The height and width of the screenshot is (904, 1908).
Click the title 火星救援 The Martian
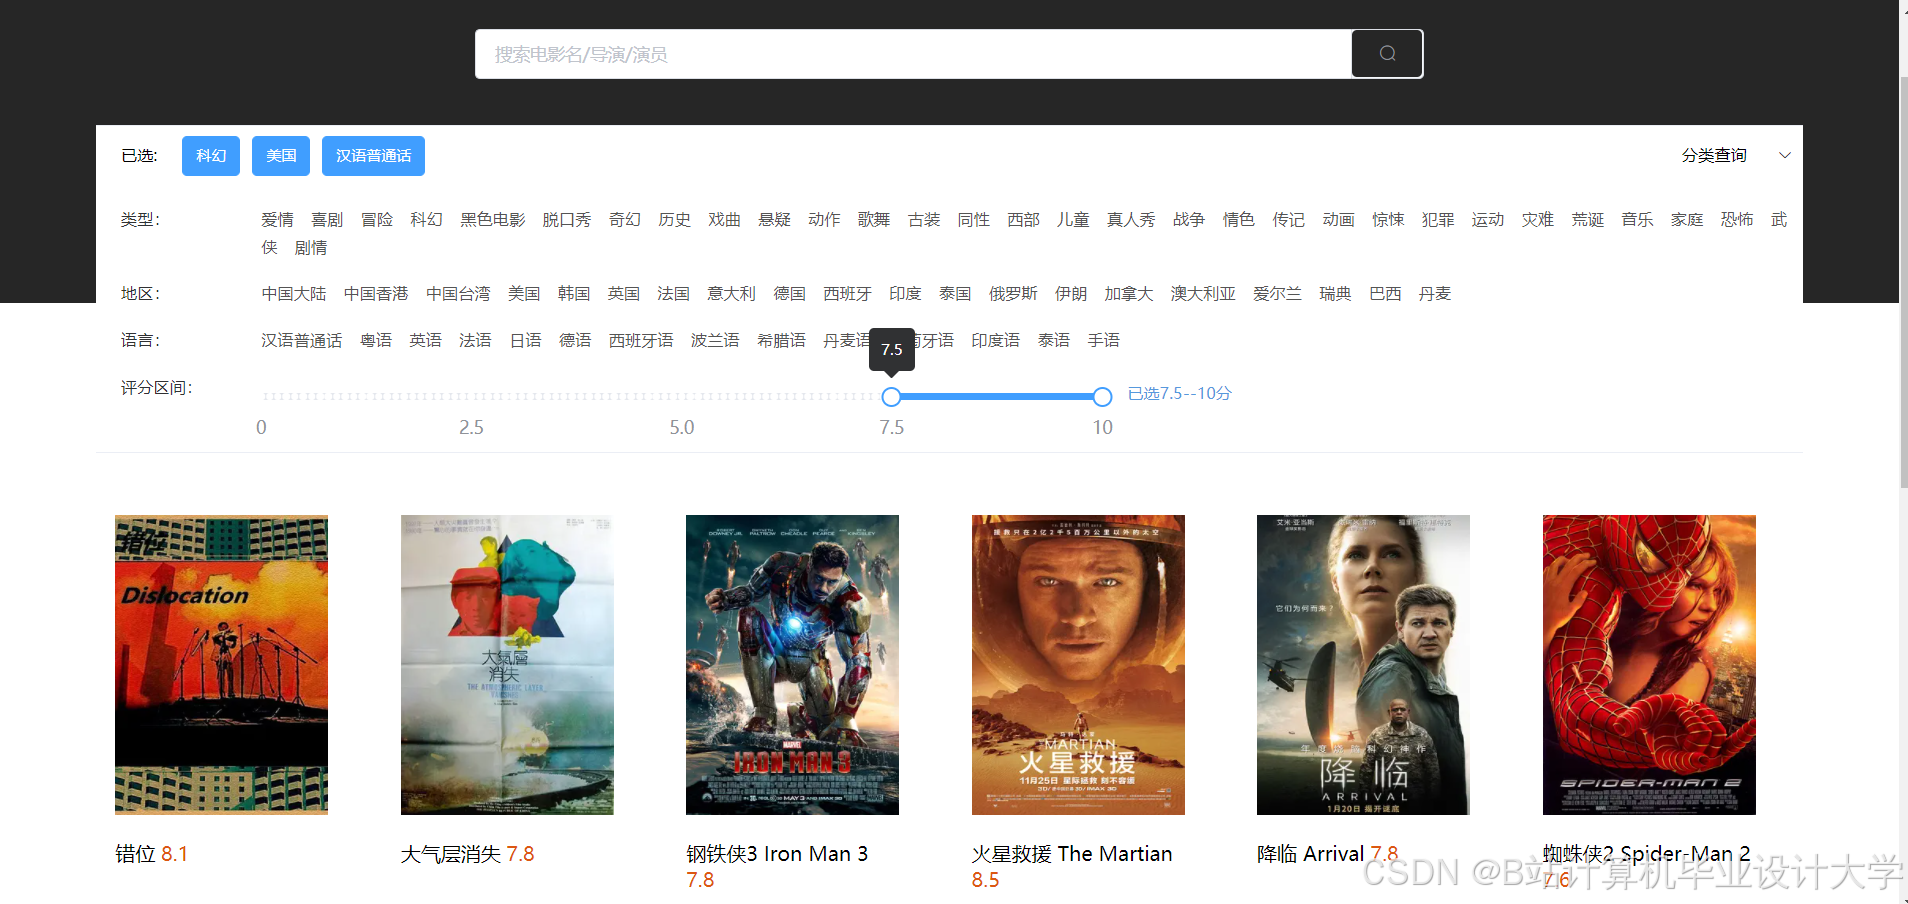point(1072,854)
